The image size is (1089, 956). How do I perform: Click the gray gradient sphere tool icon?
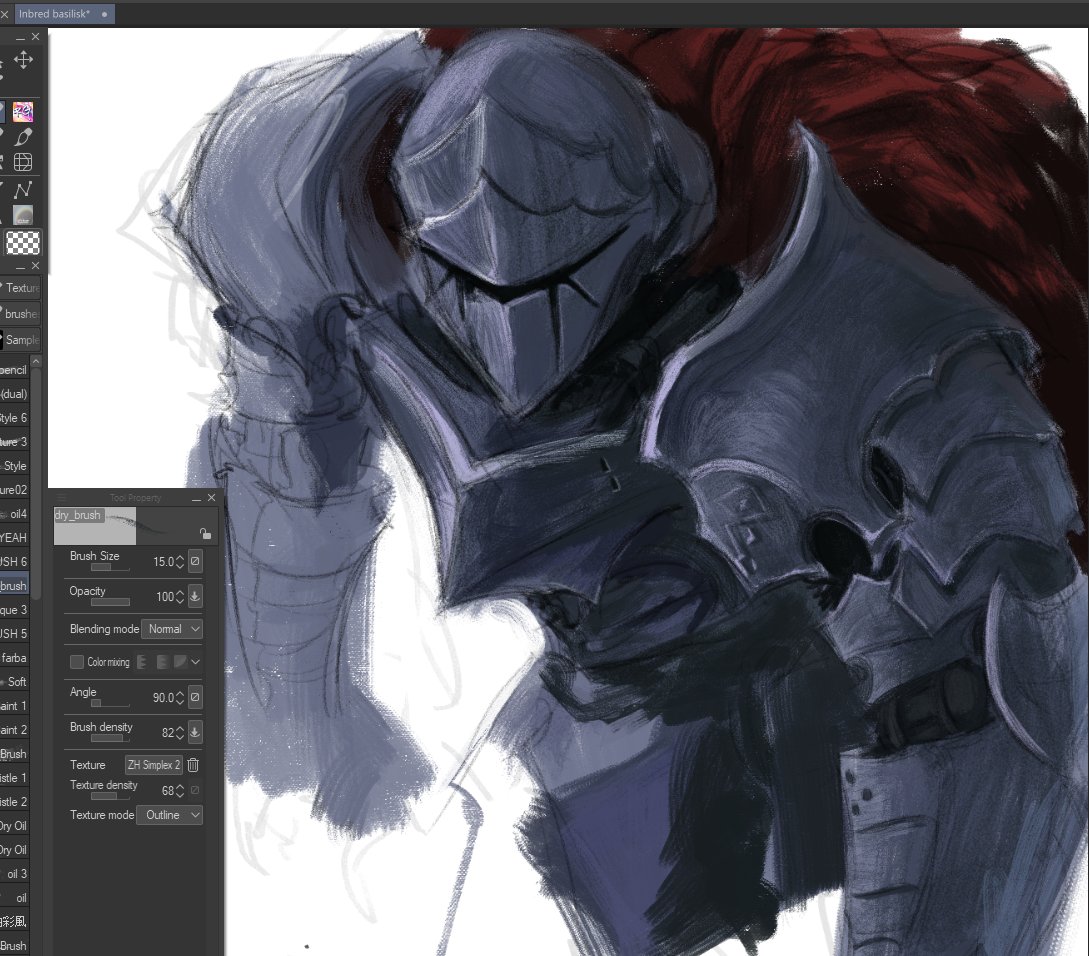[x=23, y=215]
